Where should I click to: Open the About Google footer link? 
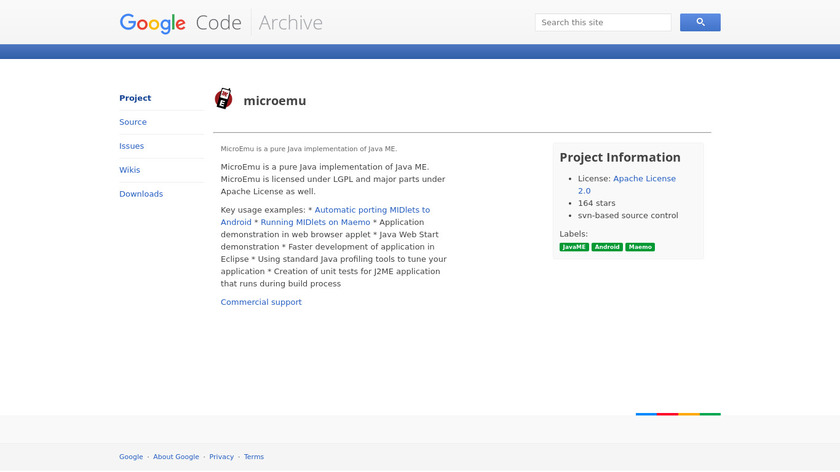click(x=176, y=457)
